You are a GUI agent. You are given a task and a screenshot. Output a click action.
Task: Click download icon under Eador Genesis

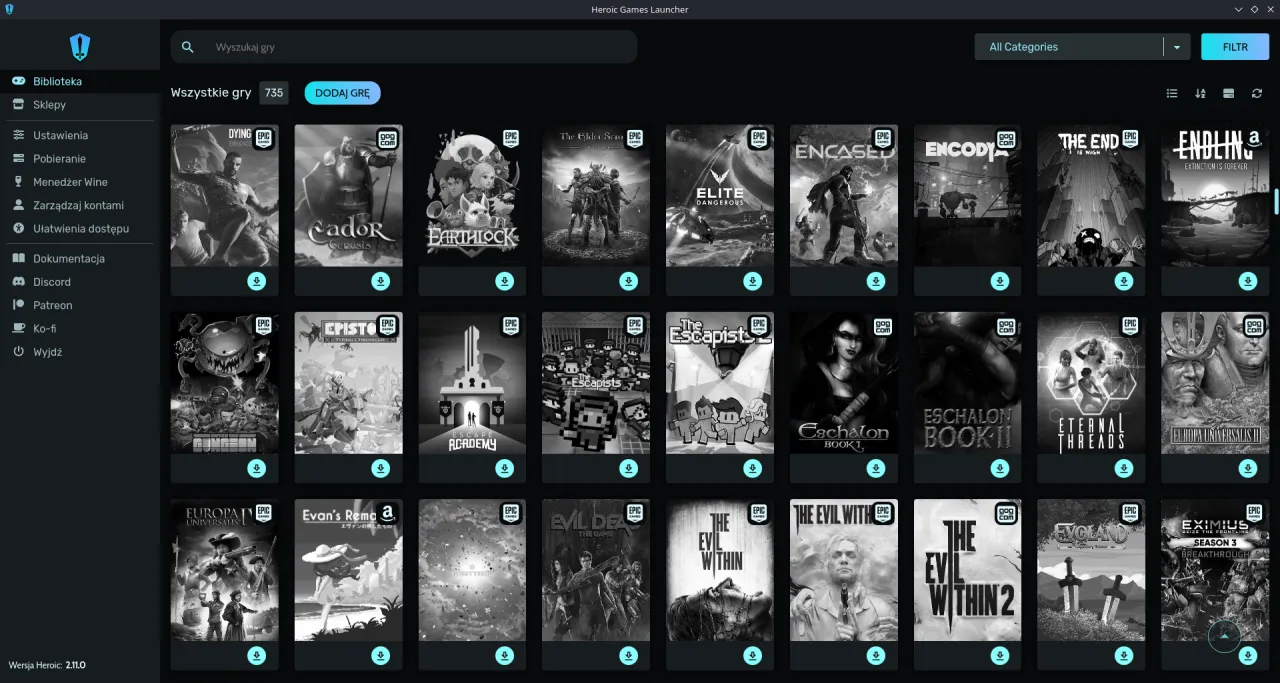(380, 281)
